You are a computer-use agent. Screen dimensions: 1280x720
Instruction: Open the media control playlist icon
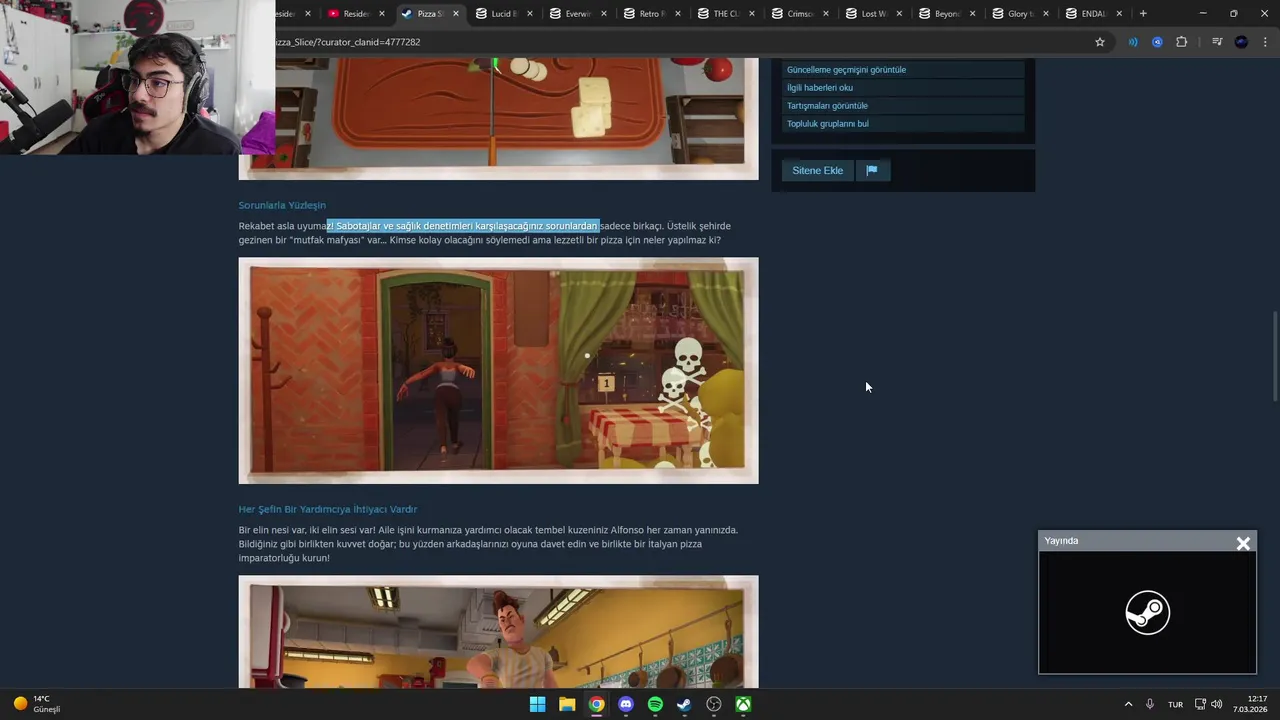(1217, 42)
